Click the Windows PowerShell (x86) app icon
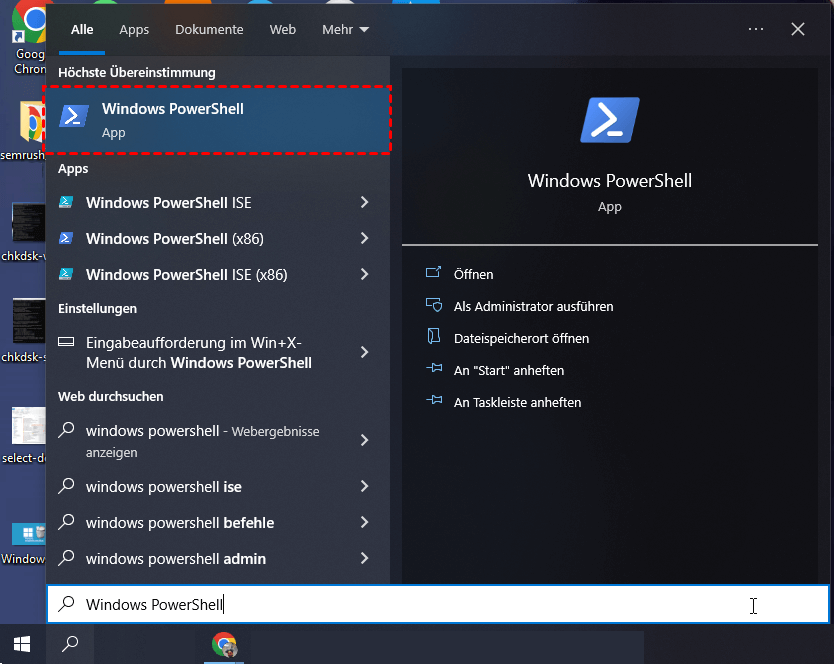The image size is (834, 664). [x=66, y=238]
